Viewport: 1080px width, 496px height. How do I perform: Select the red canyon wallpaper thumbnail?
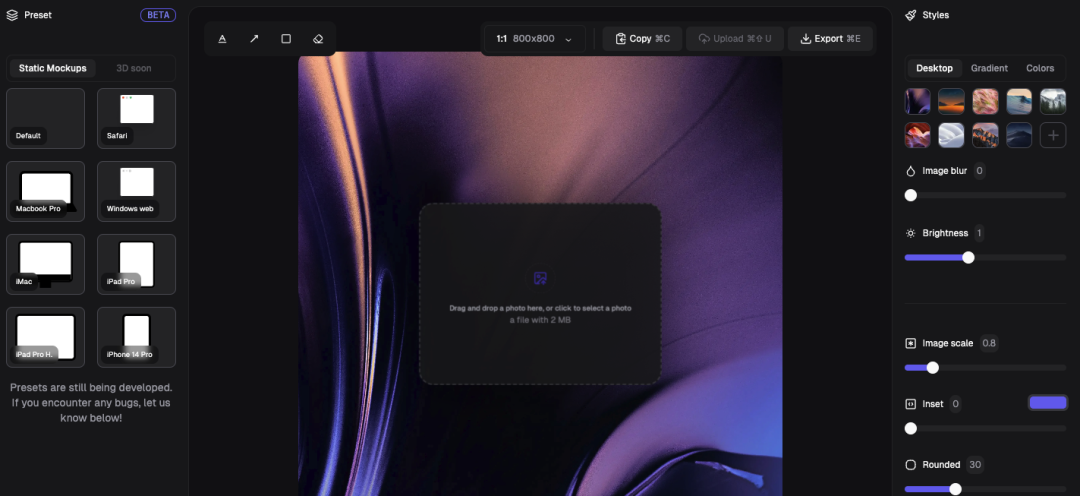click(x=917, y=135)
